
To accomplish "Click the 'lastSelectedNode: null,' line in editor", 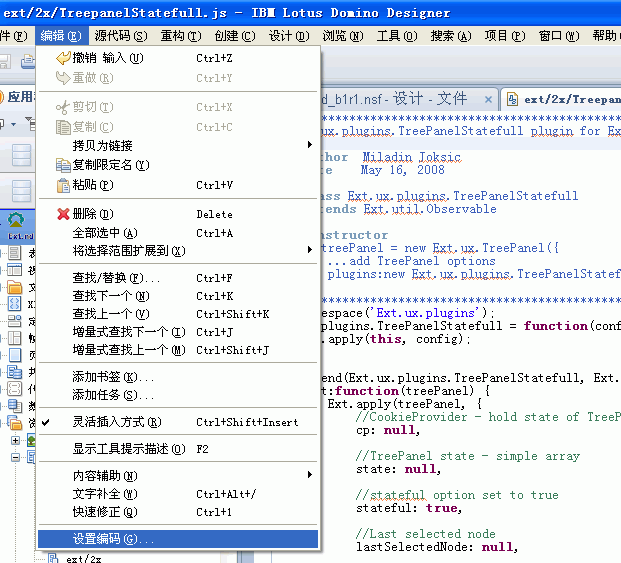I will (437, 547).
